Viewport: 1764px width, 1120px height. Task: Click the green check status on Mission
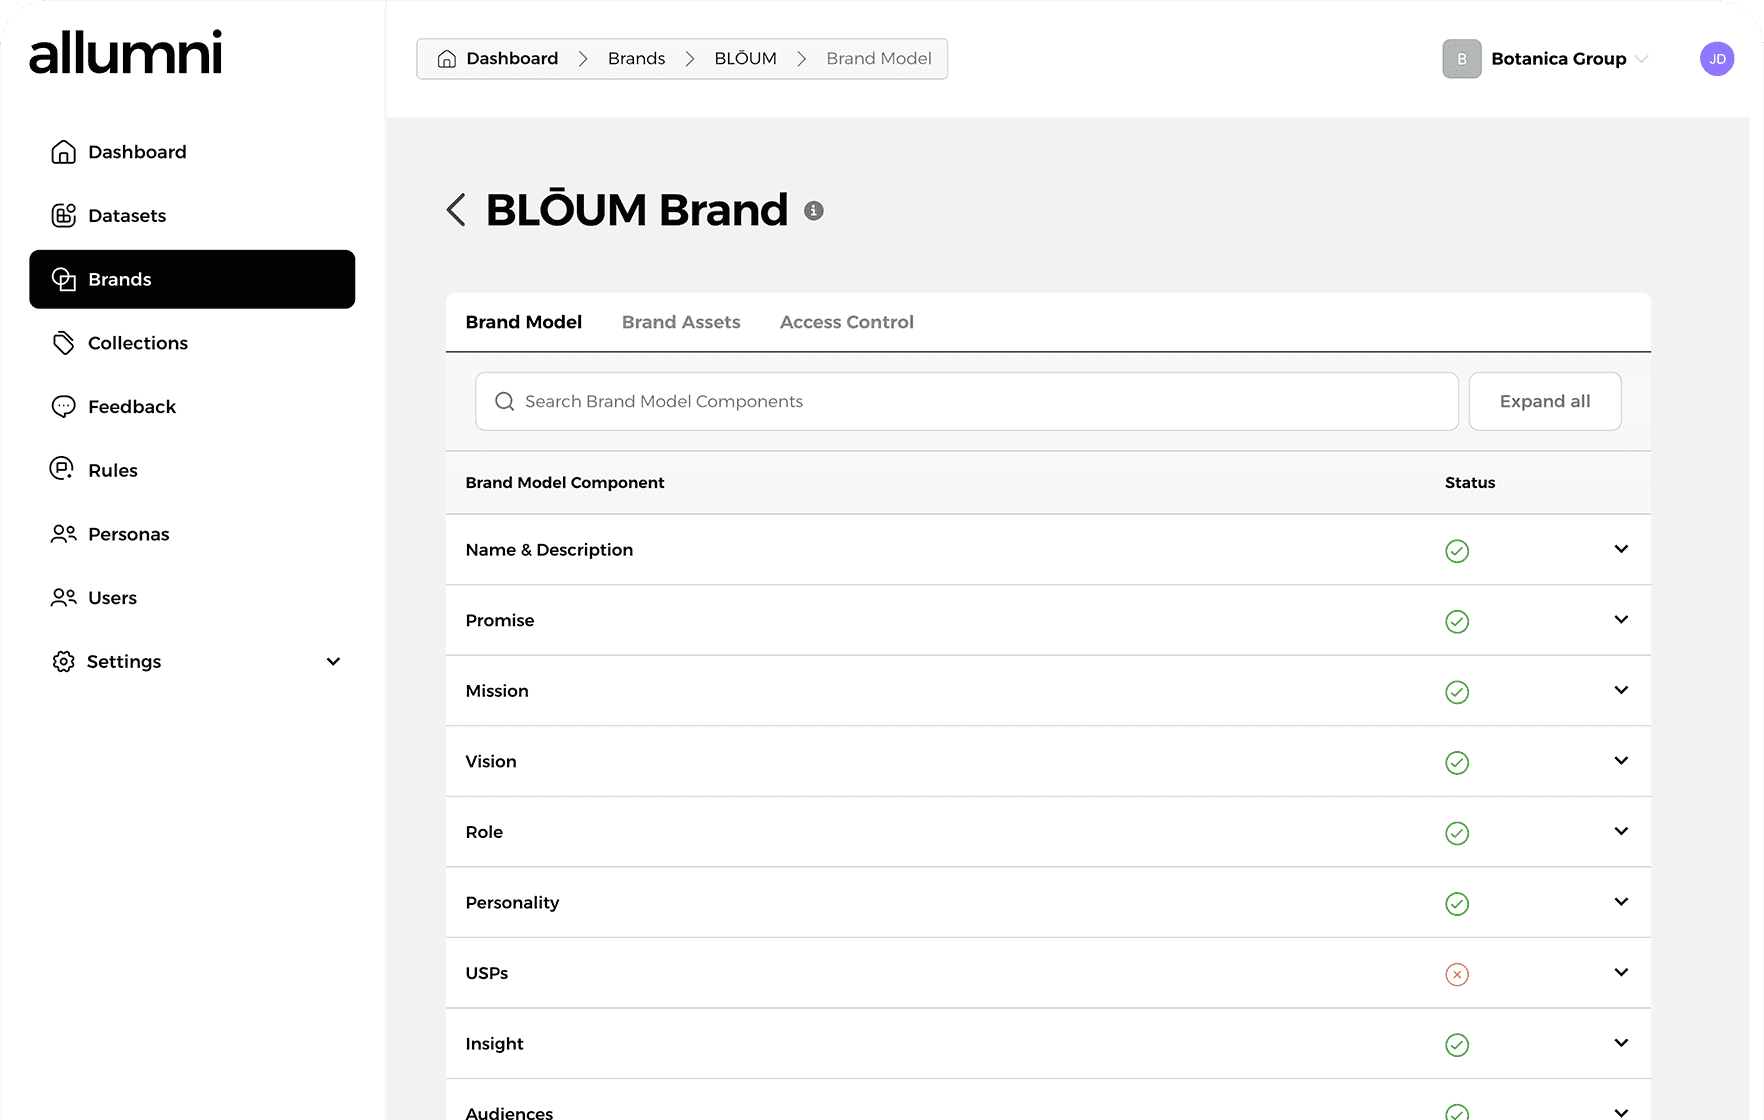(x=1457, y=691)
